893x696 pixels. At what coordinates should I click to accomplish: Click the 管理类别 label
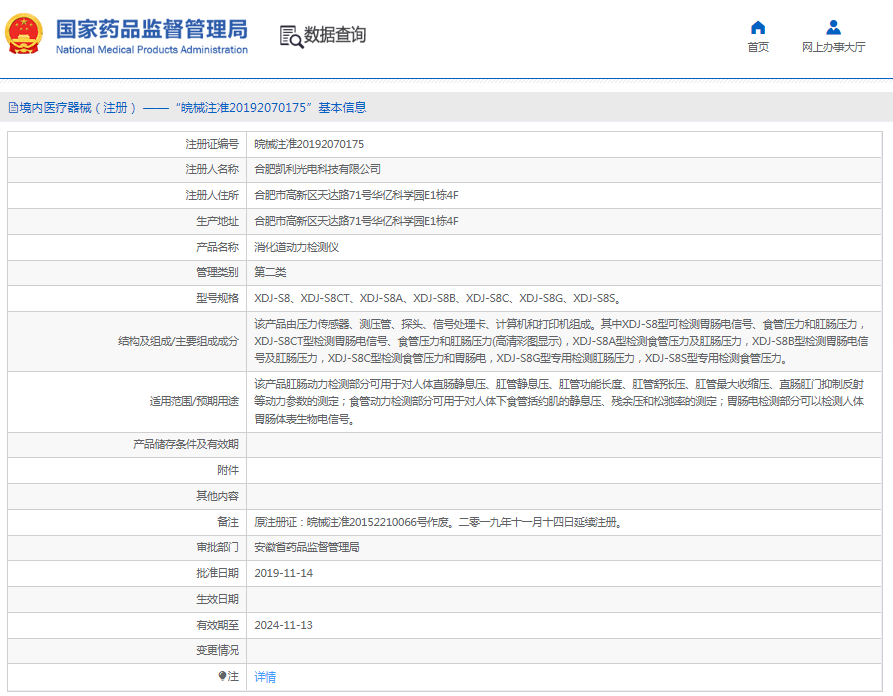pos(218,272)
